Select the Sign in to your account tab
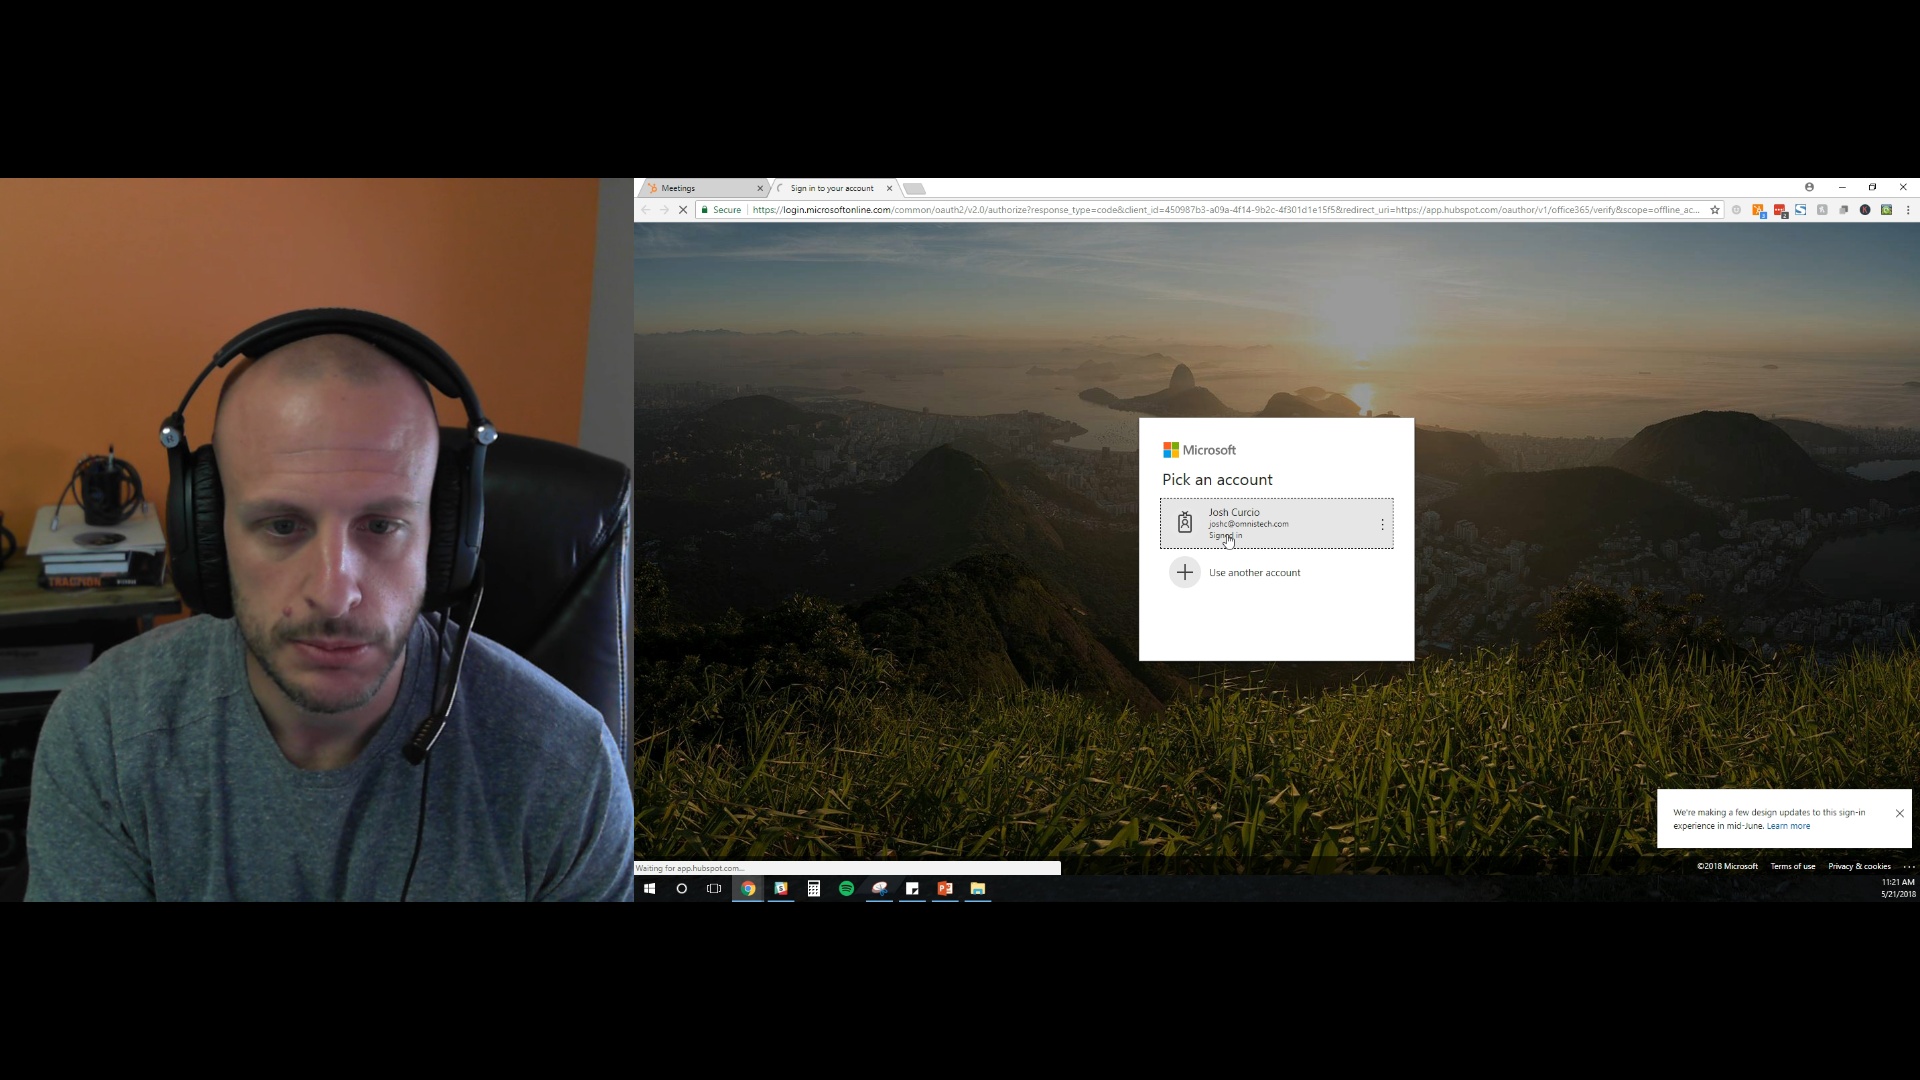Viewport: 1920px width, 1080px height. pos(833,188)
